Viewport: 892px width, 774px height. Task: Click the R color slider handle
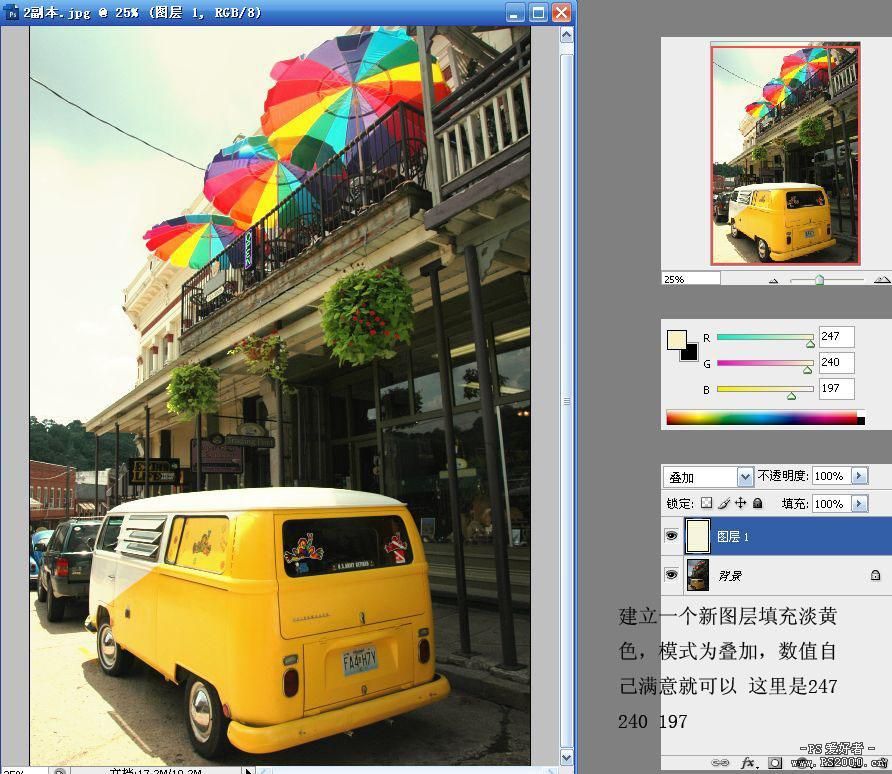click(x=810, y=343)
